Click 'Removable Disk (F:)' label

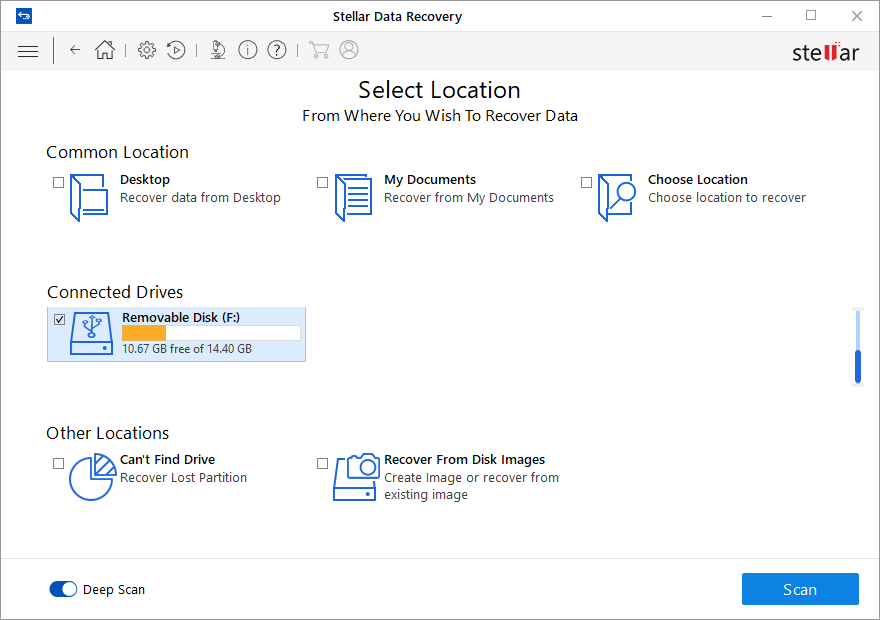[181, 318]
